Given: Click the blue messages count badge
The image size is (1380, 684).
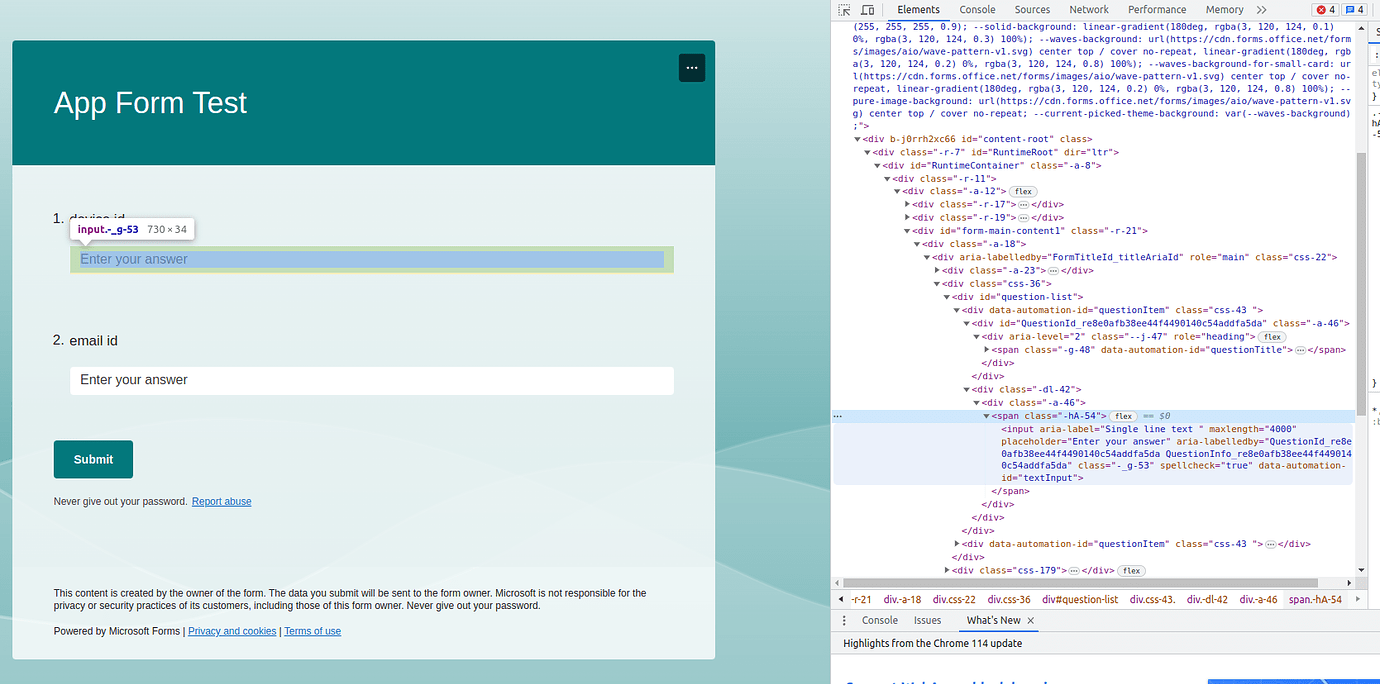Looking at the screenshot, I should point(1354,10).
